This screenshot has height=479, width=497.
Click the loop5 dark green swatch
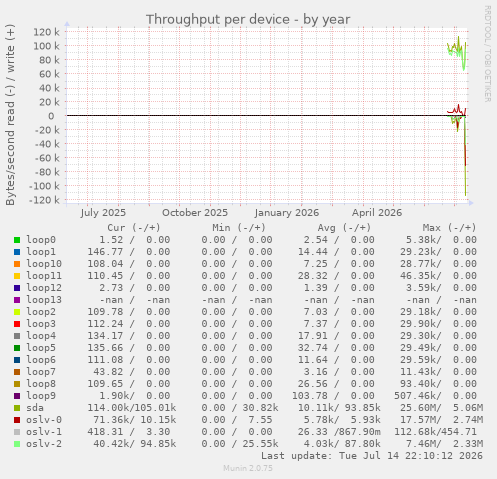point(17,348)
